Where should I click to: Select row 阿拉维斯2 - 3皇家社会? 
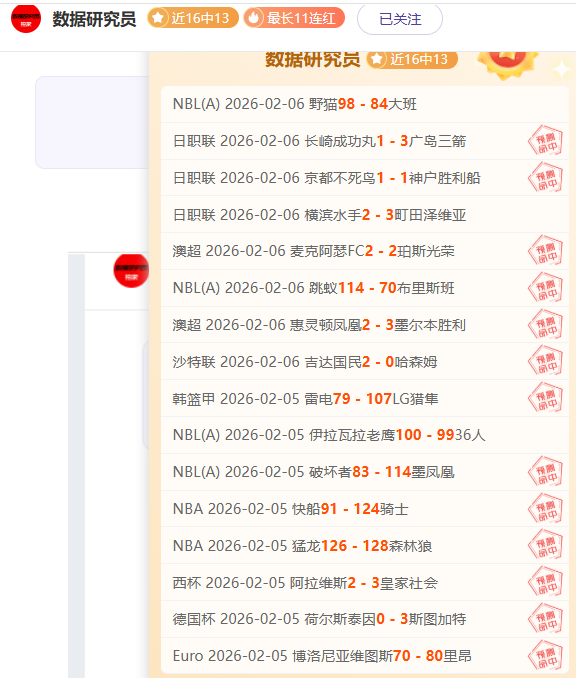coord(365,582)
